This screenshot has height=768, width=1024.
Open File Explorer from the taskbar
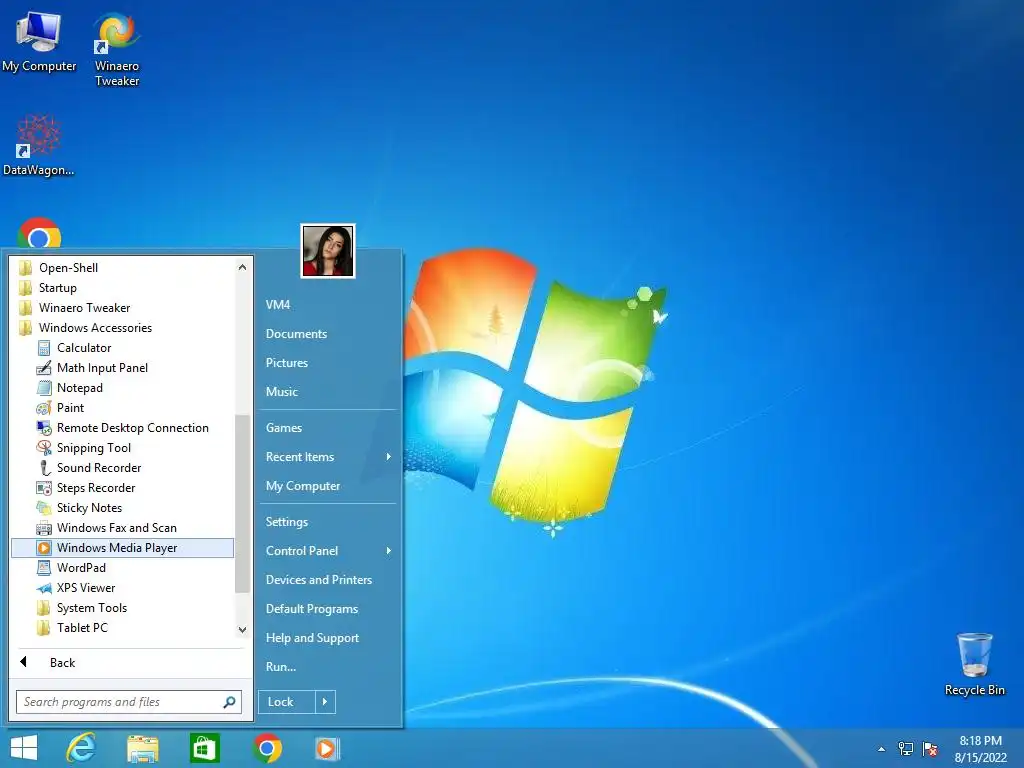click(x=143, y=748)
